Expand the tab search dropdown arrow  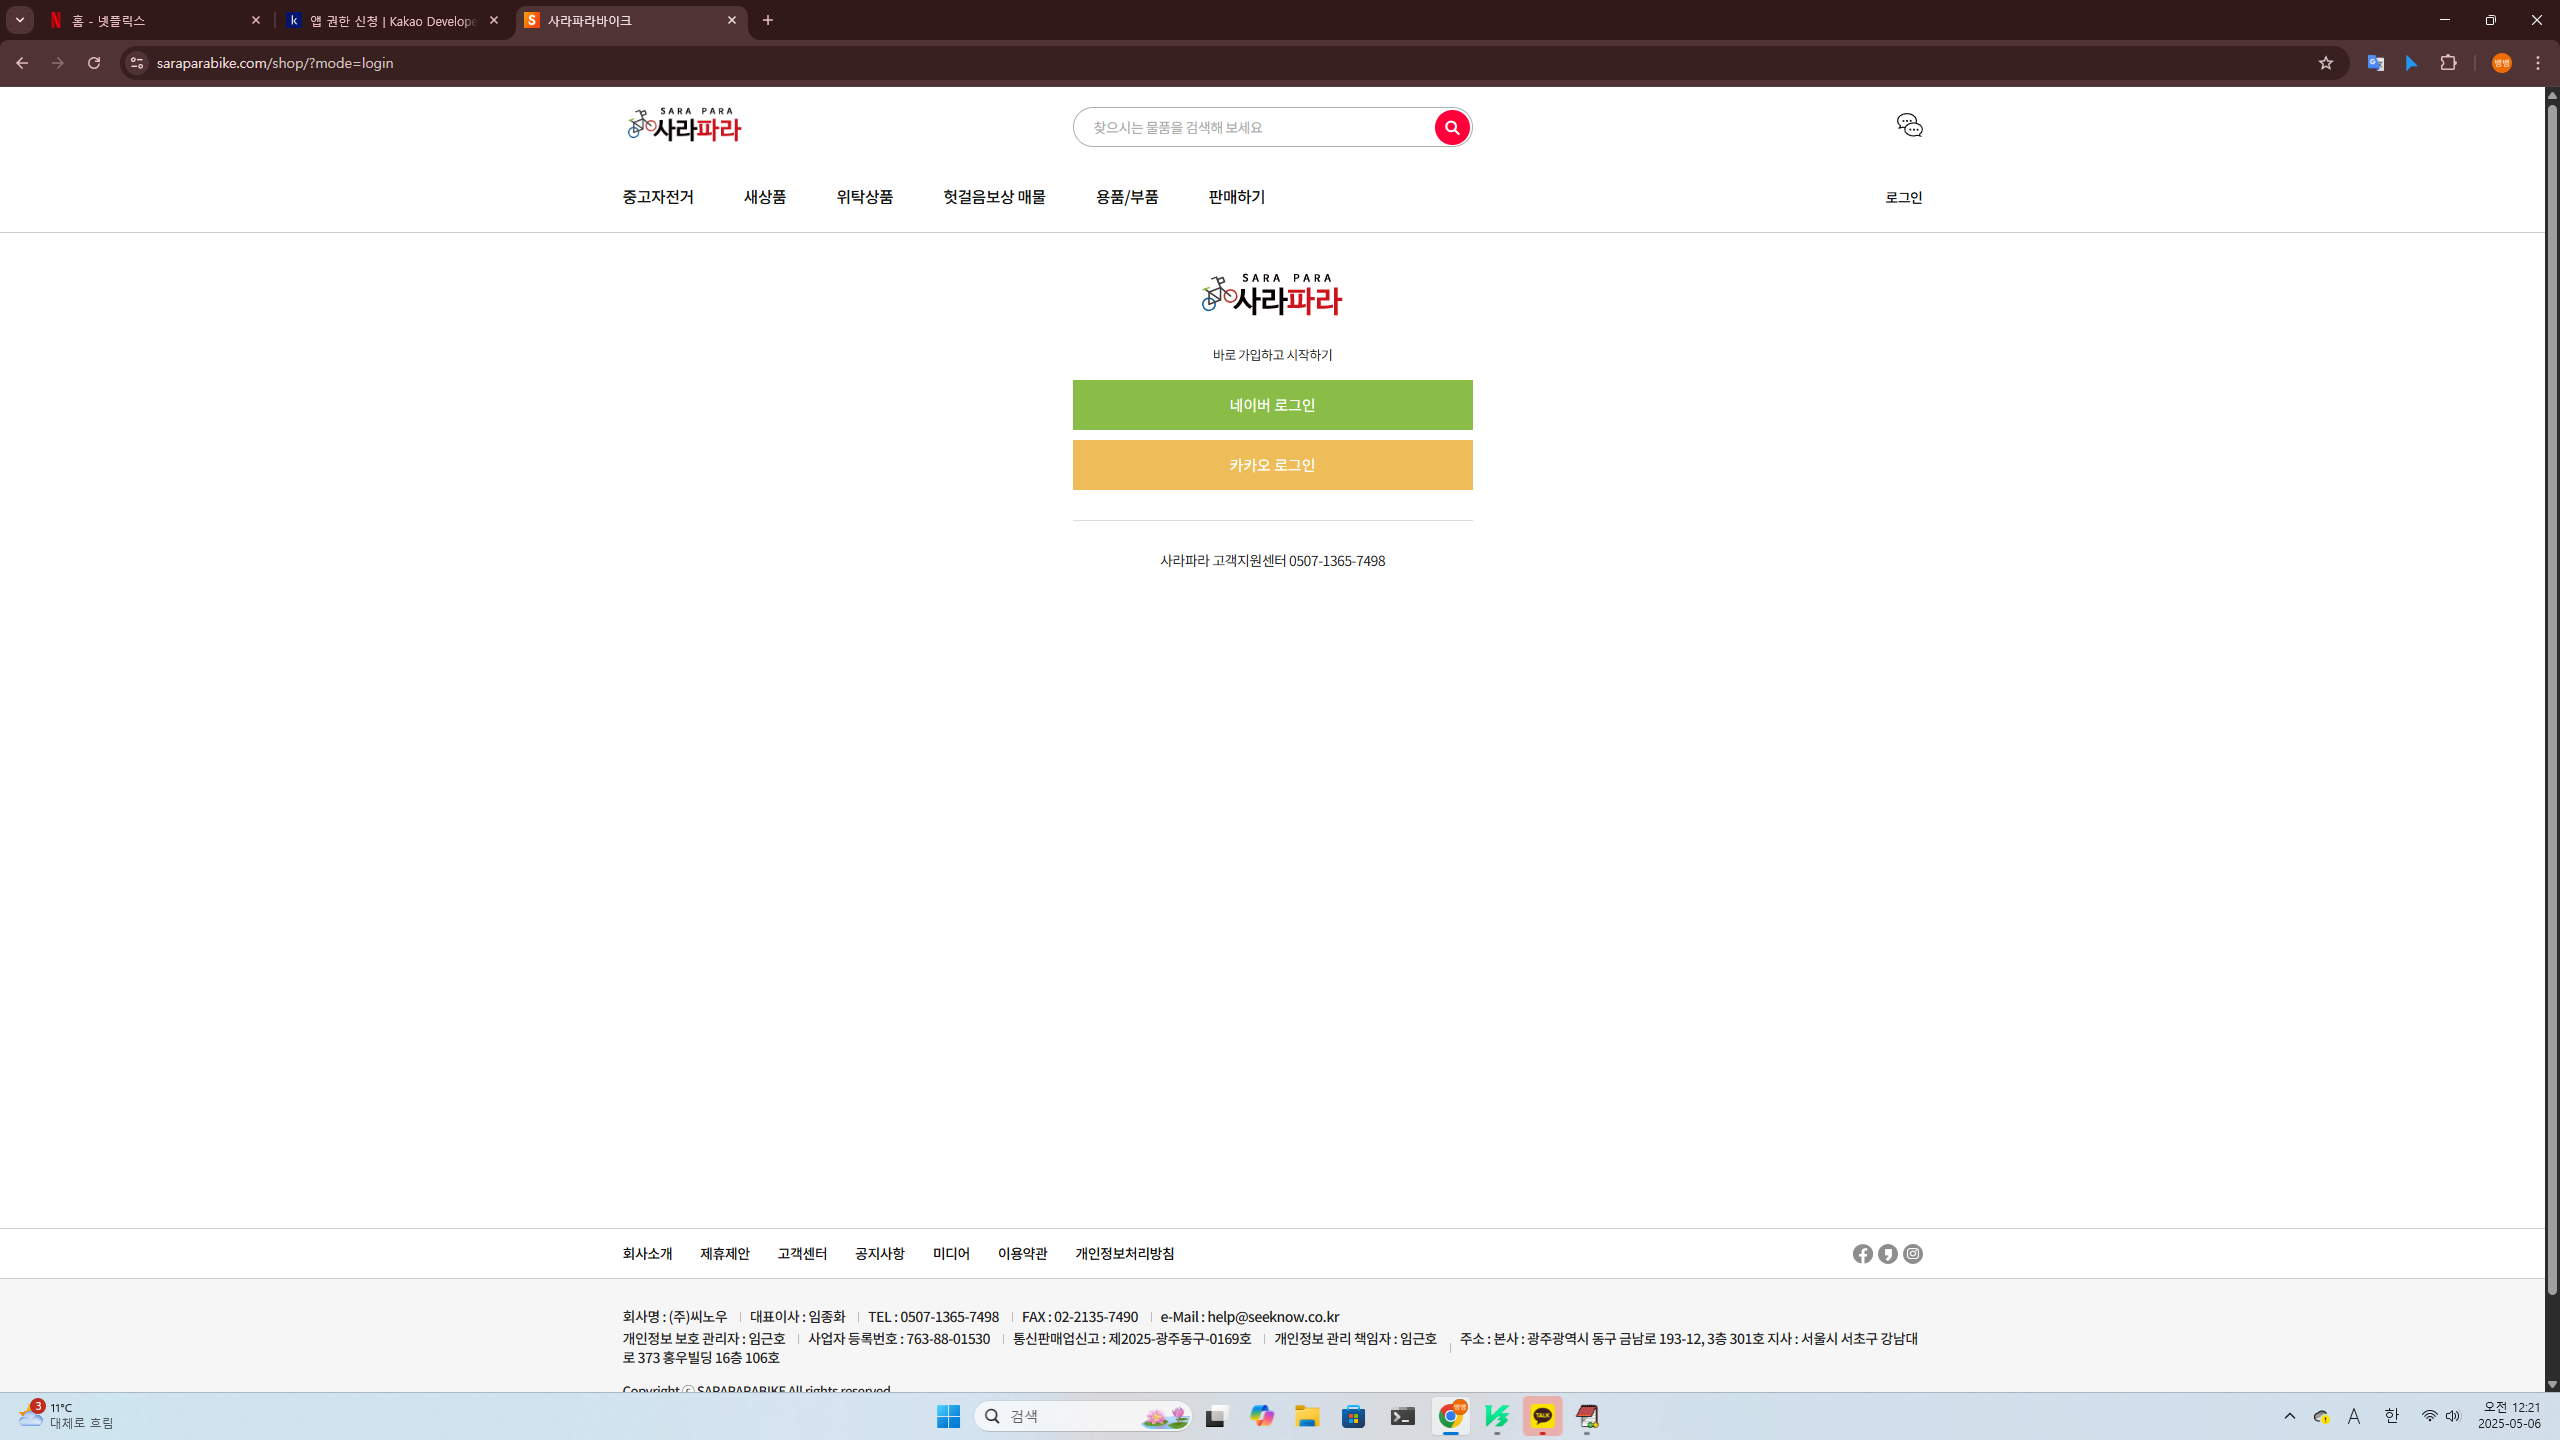tap(19, 20)
